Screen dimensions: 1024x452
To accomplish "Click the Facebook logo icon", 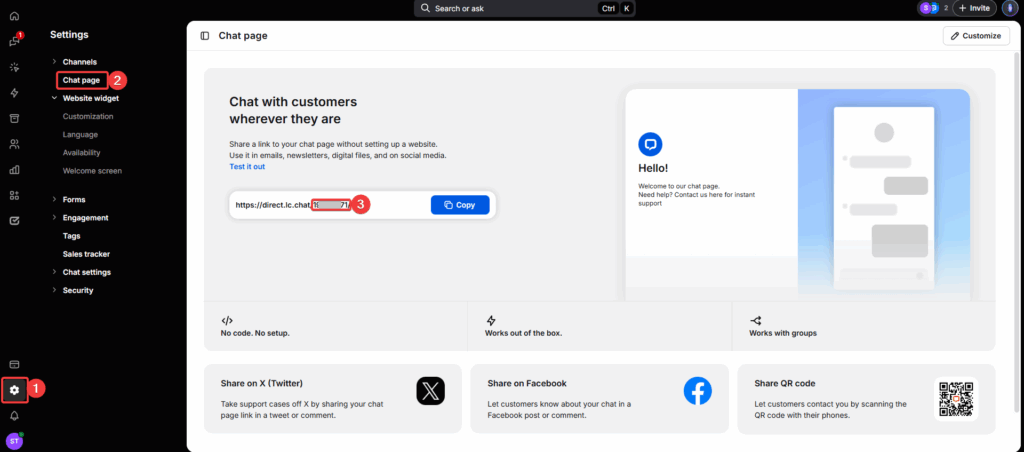I will (x=697, y=391).
